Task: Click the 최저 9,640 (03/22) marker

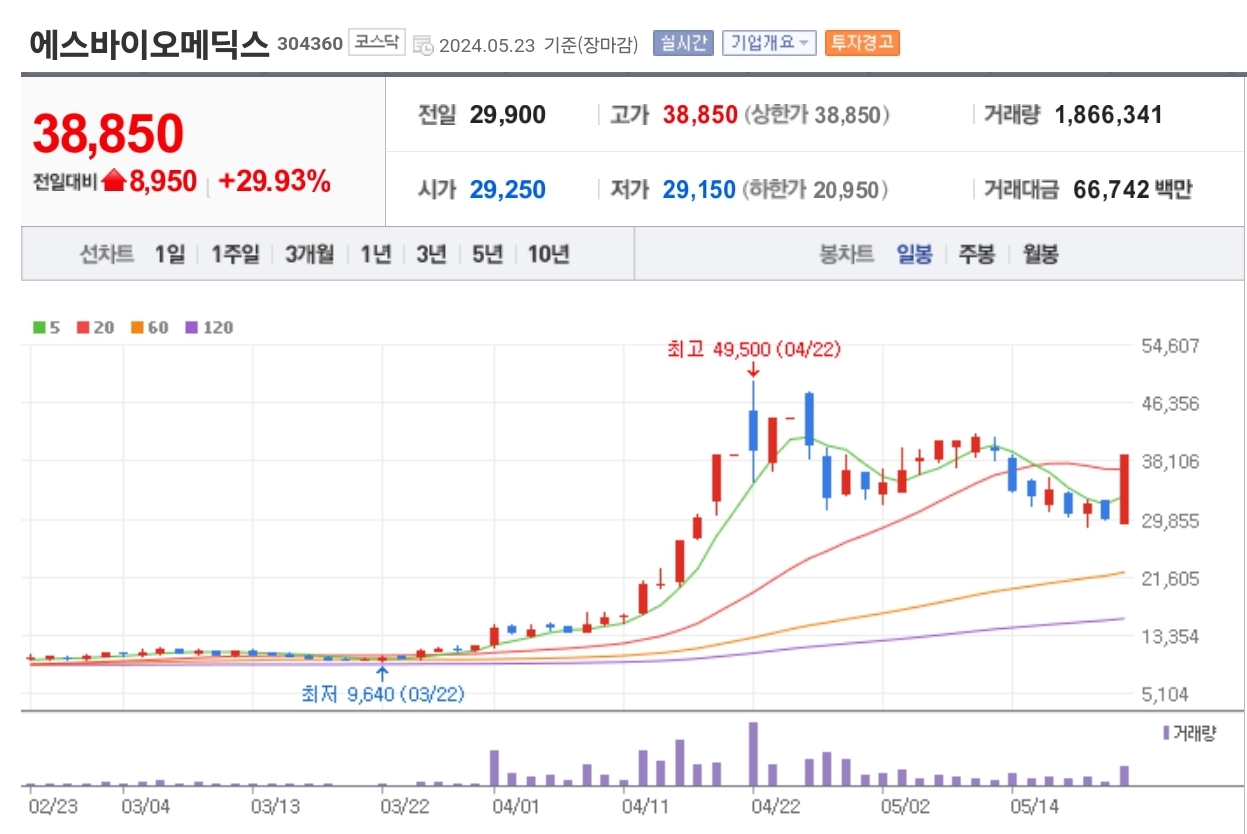Action: point(383,693)
